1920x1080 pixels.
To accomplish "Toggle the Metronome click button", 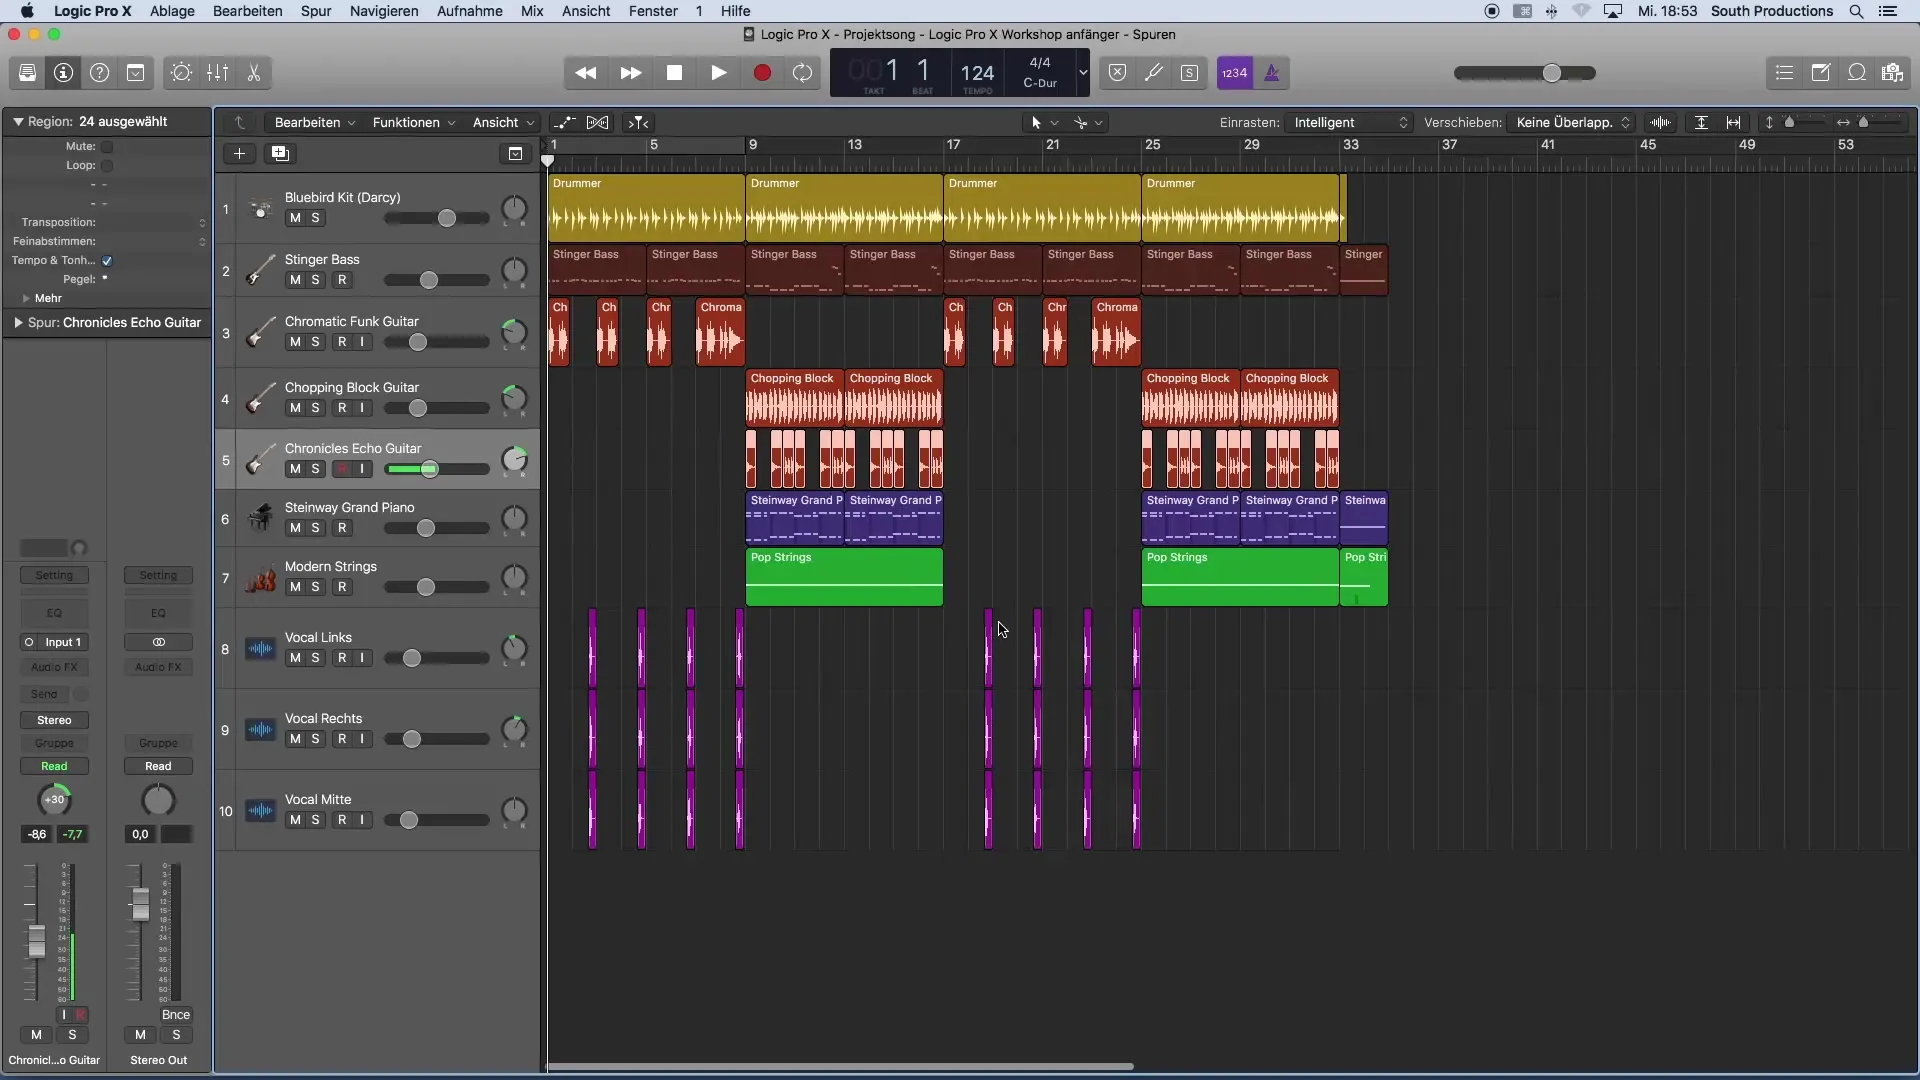I will pos(1272,73).
